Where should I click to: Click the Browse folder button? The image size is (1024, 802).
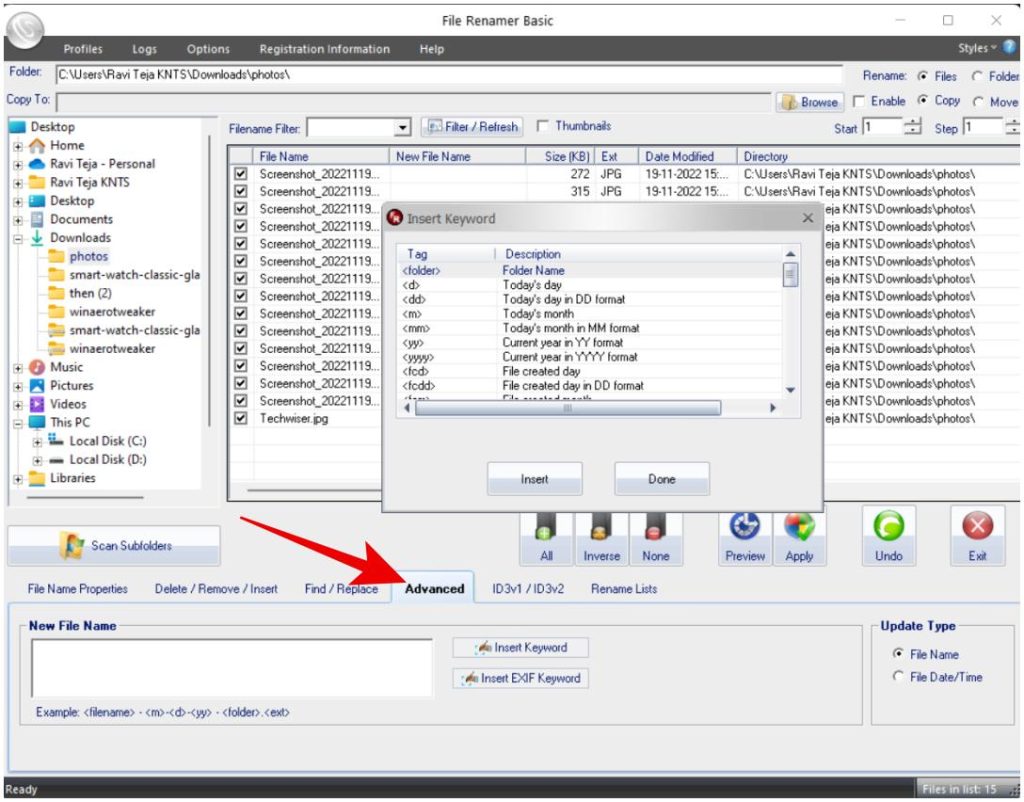pos(810,102)
